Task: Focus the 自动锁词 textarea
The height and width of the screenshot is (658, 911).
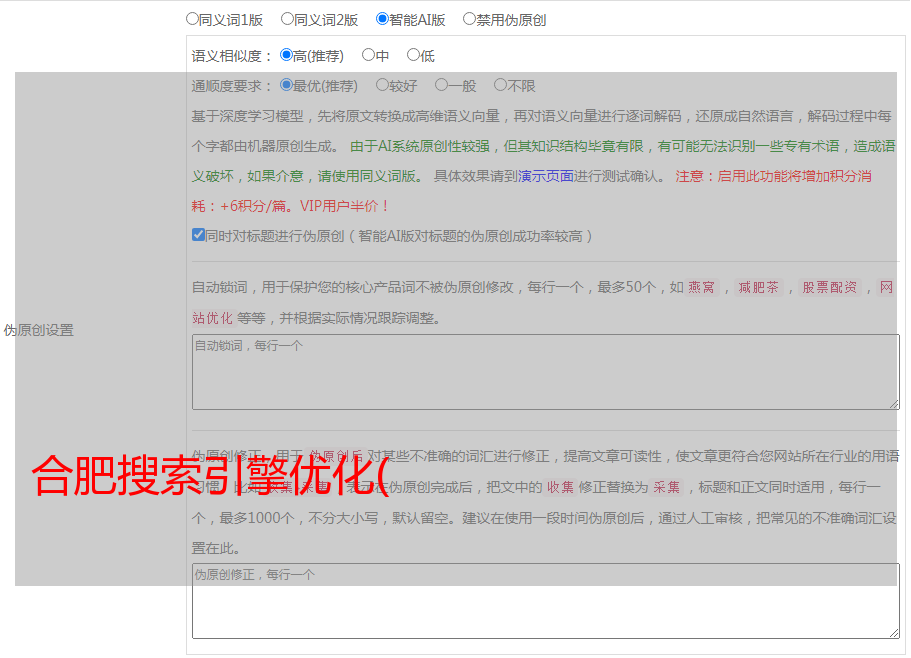Action: coord(546,372)
